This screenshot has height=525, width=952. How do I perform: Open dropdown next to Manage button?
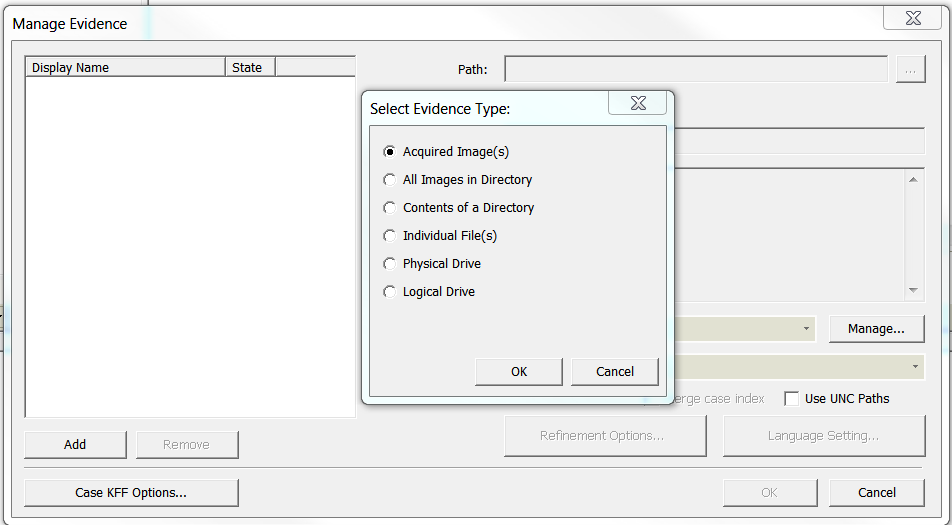coord(806,328)
